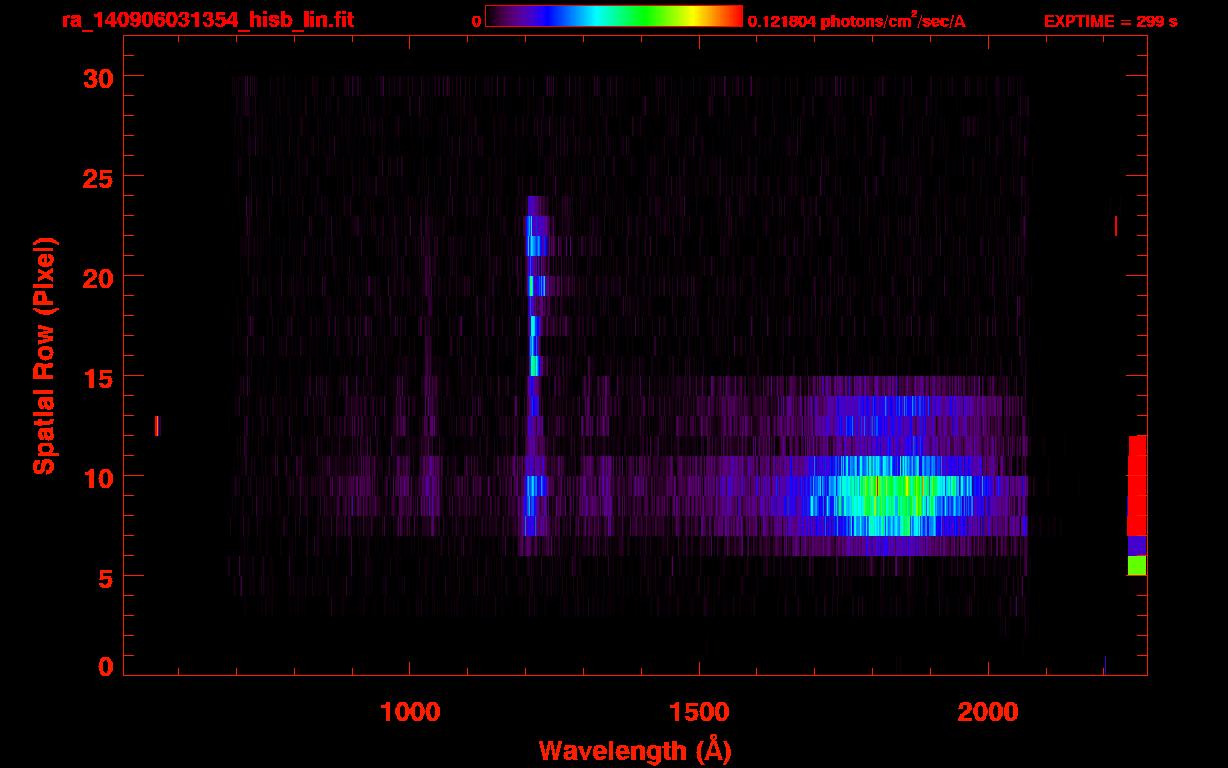This screenshot has width=1228, height=768.
Task: Click the 15 spatial row tick label
Action: 99,377
